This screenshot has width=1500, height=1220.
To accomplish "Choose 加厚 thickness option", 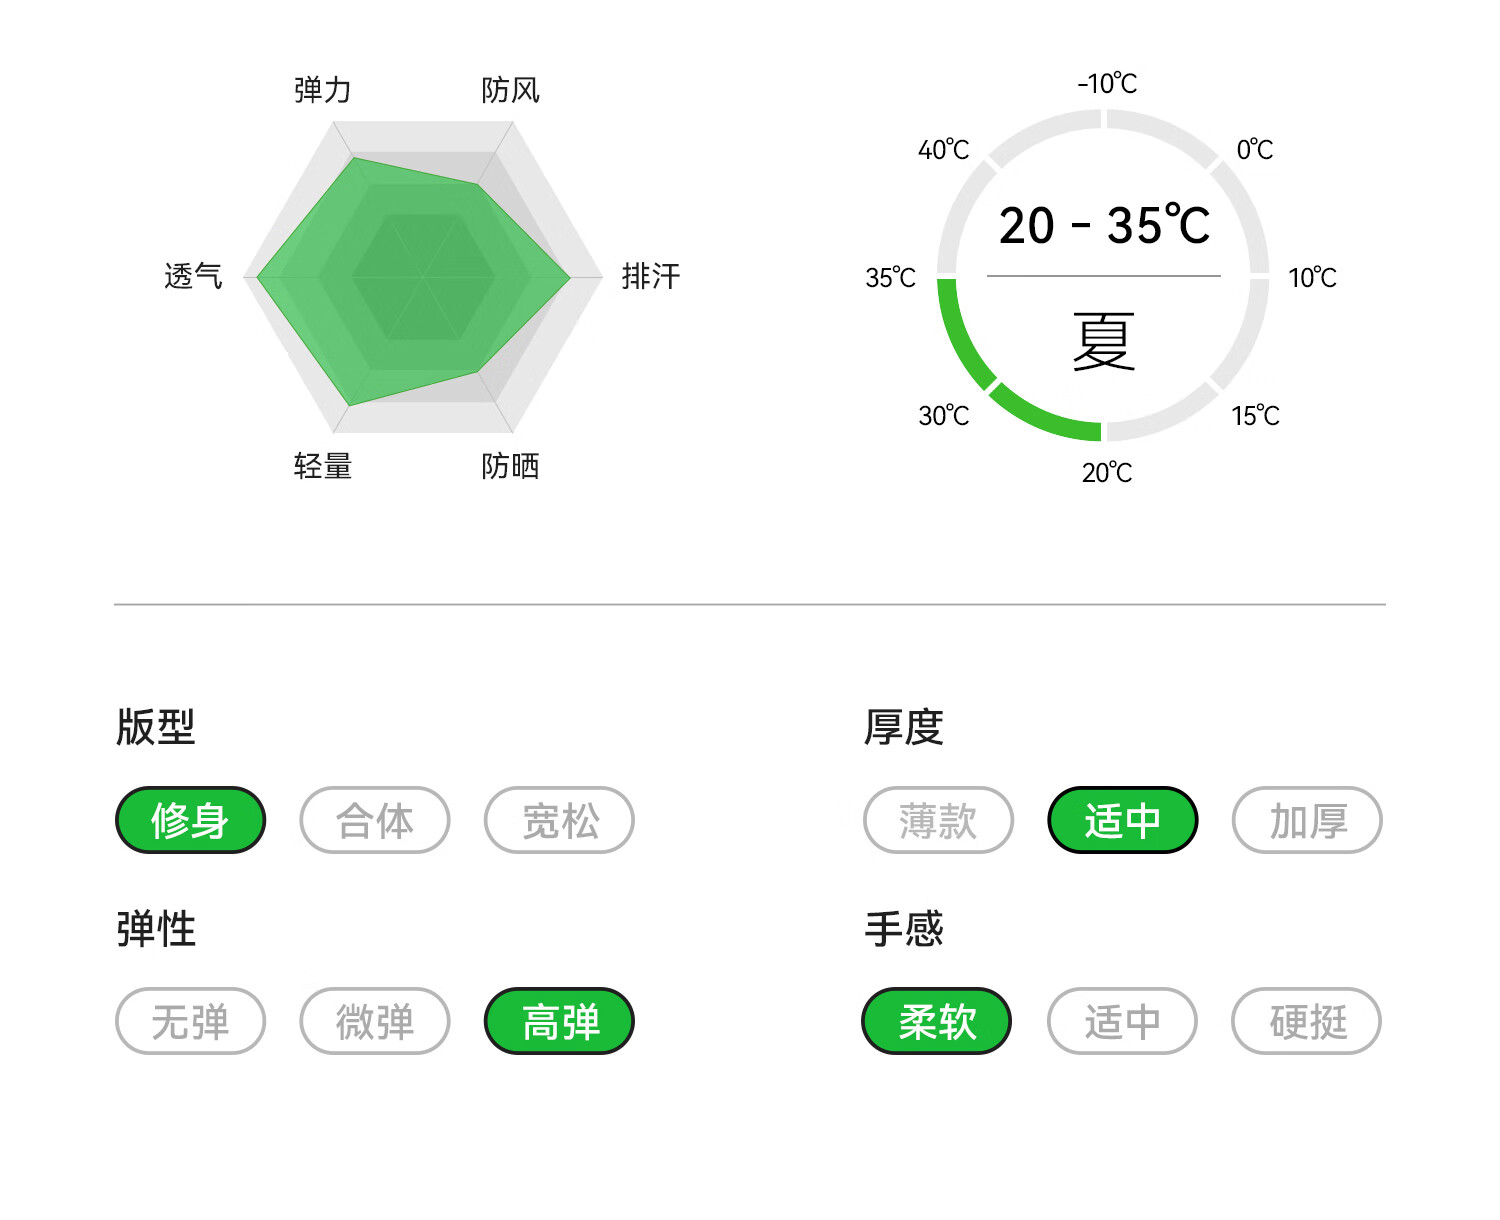I will click(x=1307, y=821).
